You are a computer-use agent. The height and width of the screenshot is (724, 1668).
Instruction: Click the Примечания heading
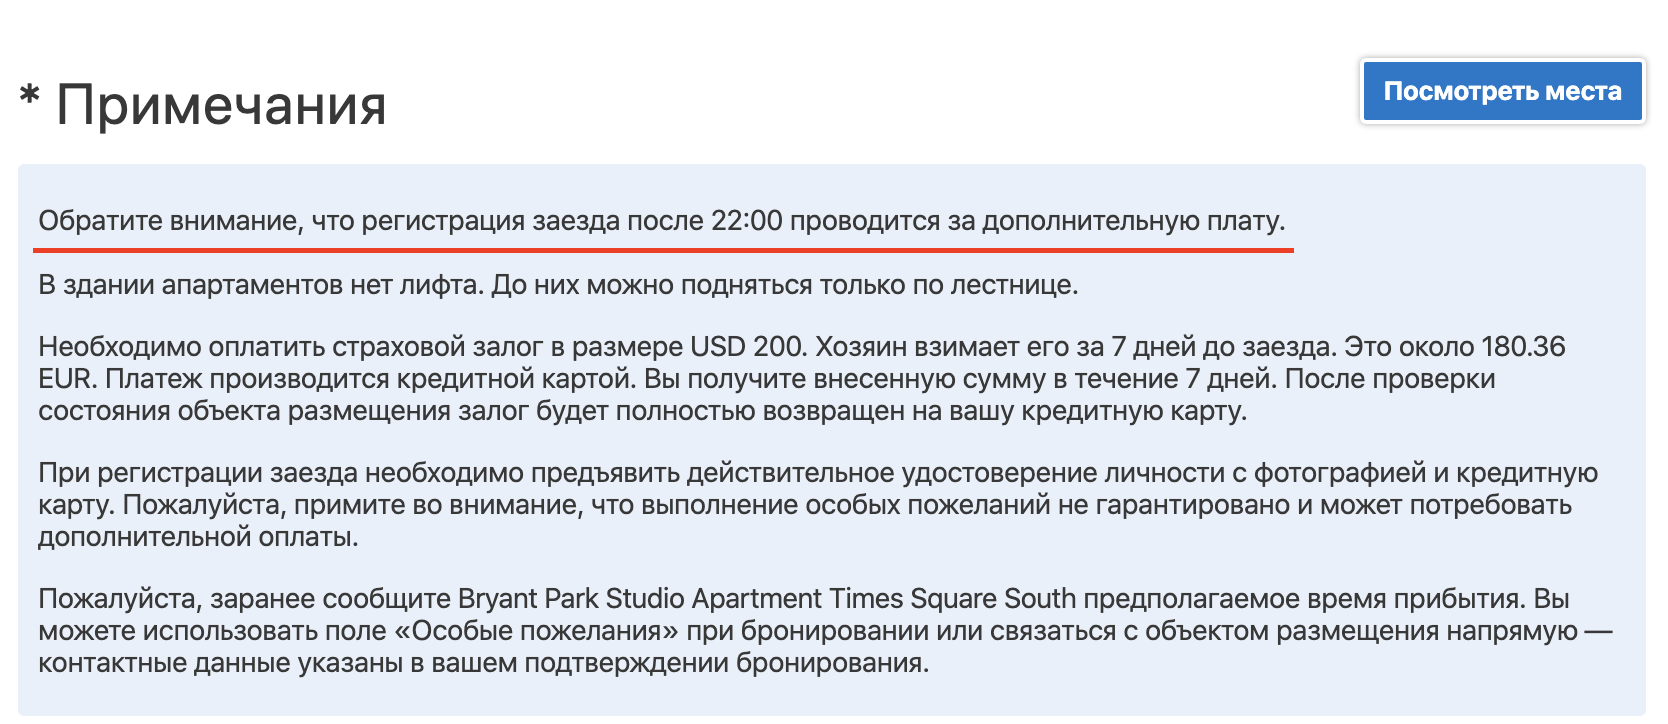(221, 105)
